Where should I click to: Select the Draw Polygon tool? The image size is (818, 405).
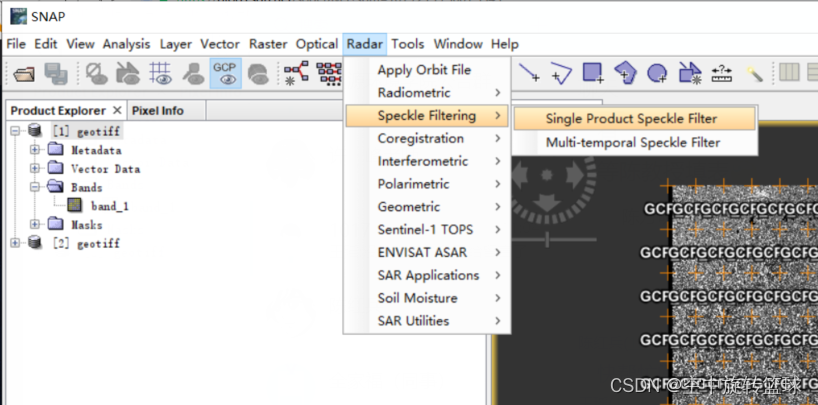(624, 74)
